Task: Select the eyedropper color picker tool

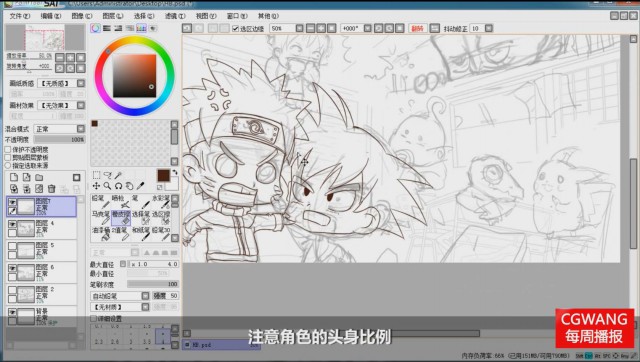Action: pyautogui.click(x=140, y=186)
